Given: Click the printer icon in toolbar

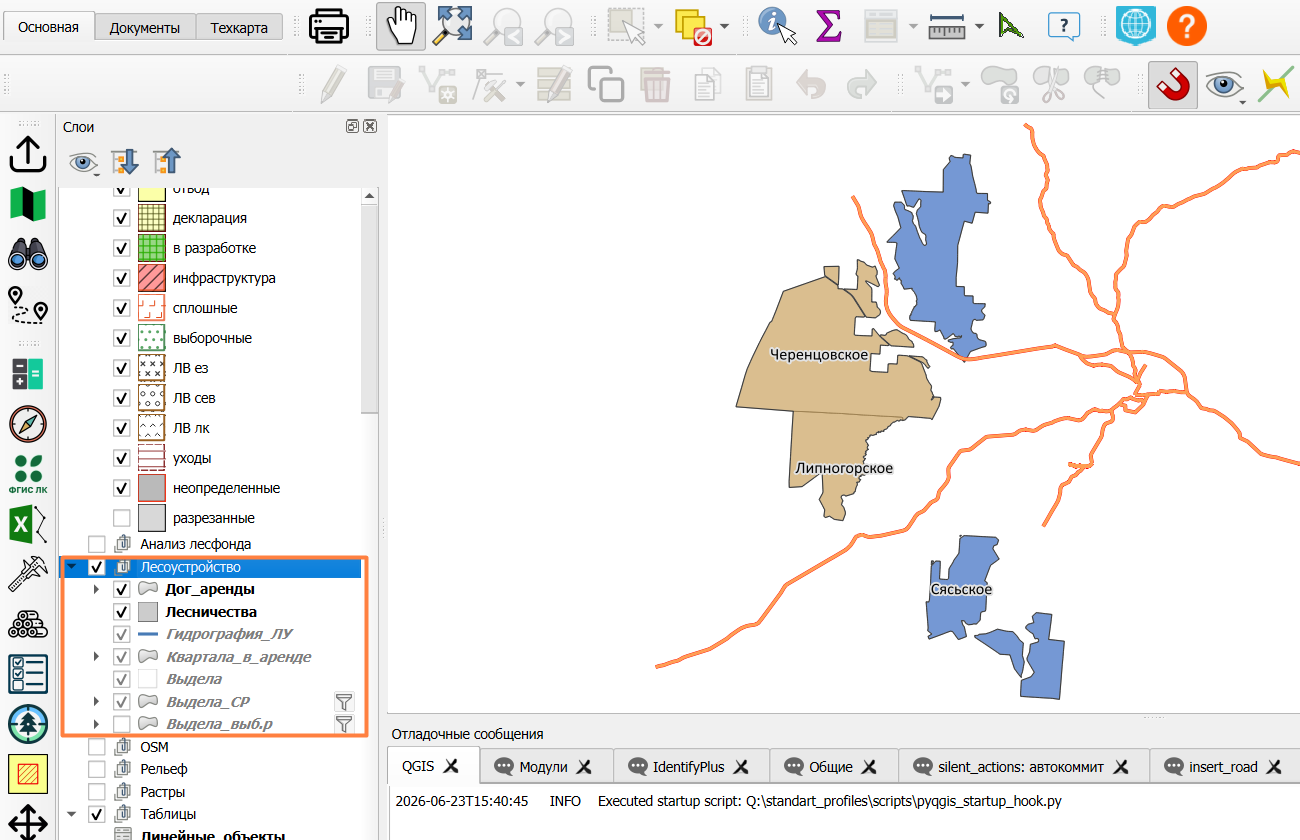Looking at the screenshot, I should (329, 26).
